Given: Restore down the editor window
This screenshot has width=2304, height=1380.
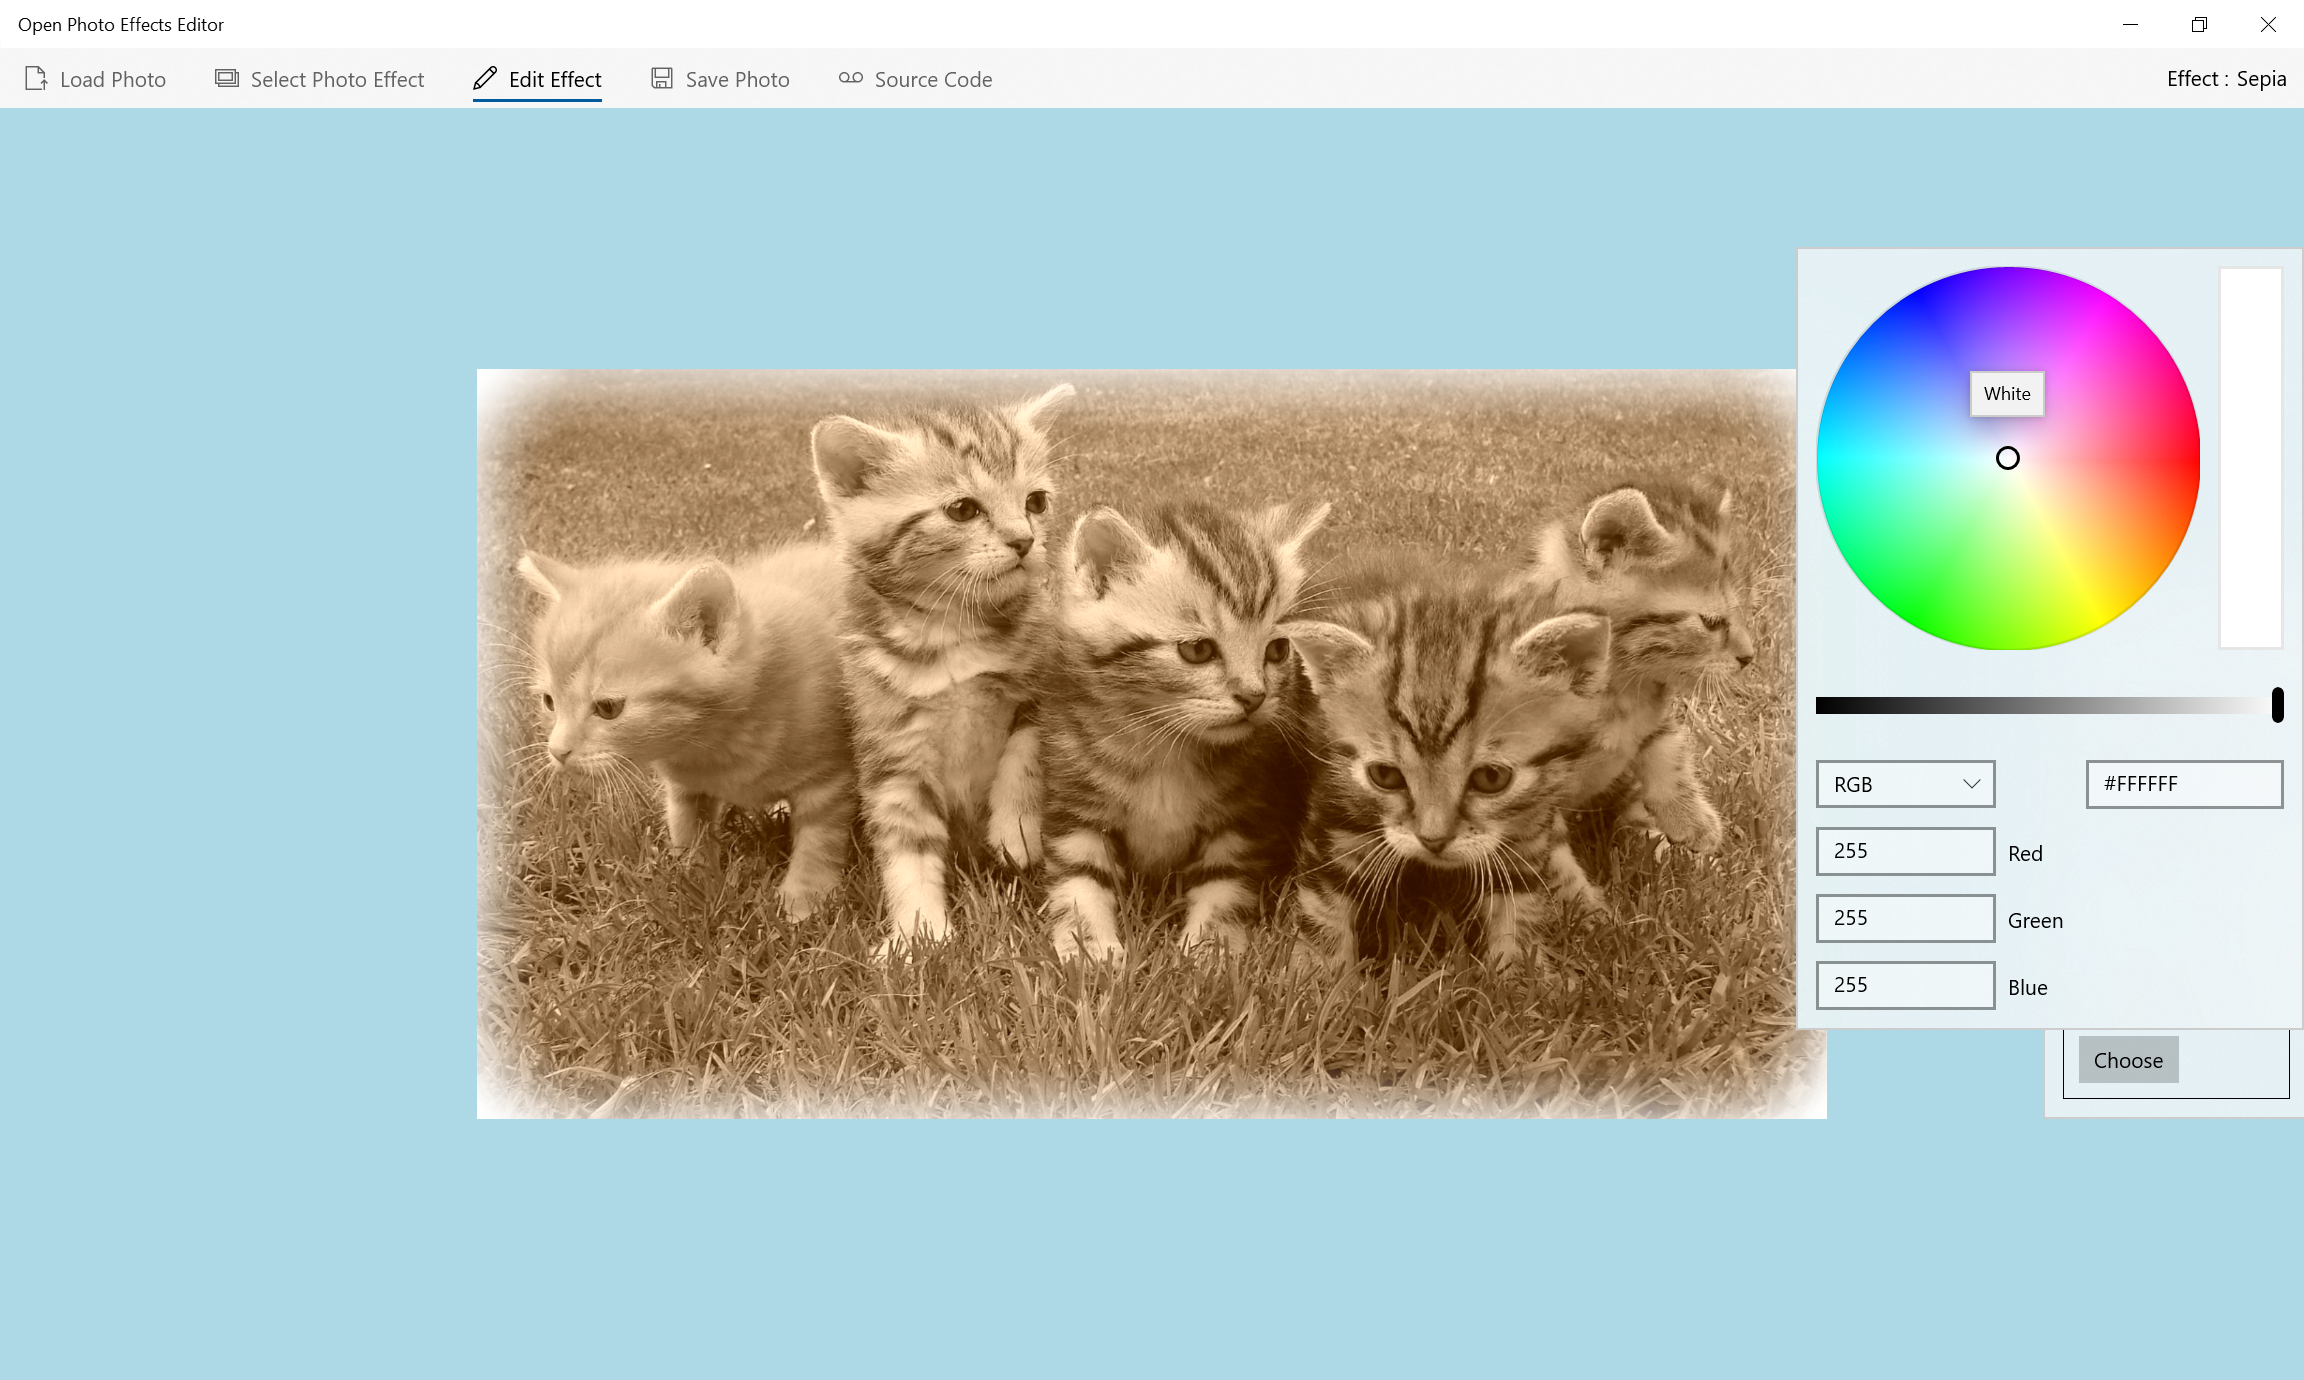Looking at the screenshot, I should [2199, 24].
